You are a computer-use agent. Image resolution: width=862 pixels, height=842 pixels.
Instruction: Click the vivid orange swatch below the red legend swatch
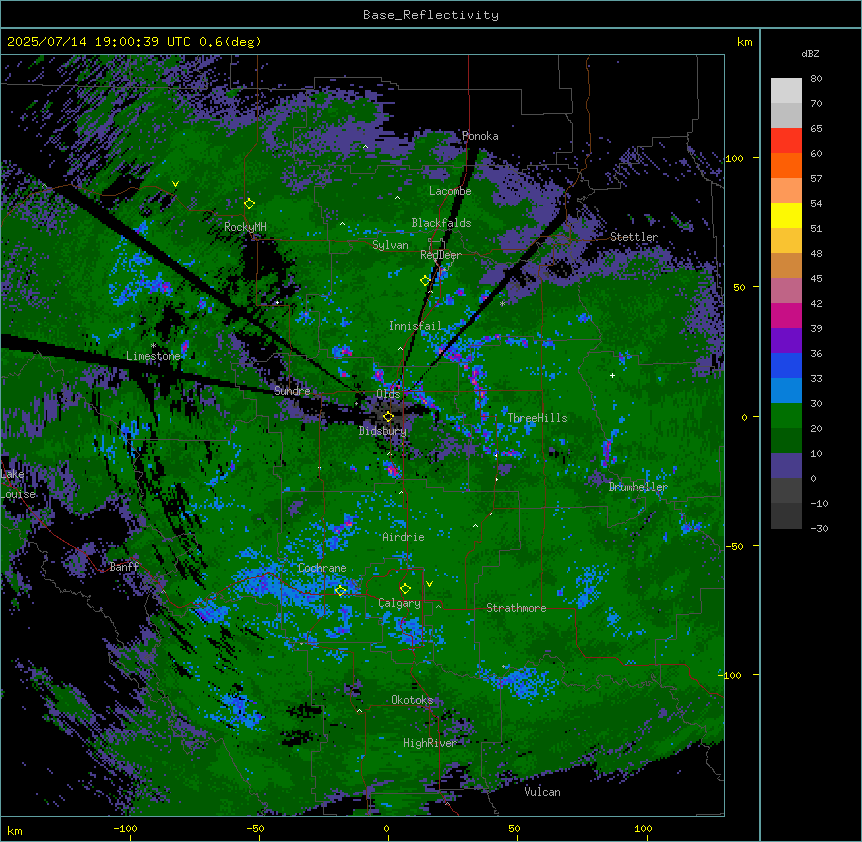(x=786, y=165)
